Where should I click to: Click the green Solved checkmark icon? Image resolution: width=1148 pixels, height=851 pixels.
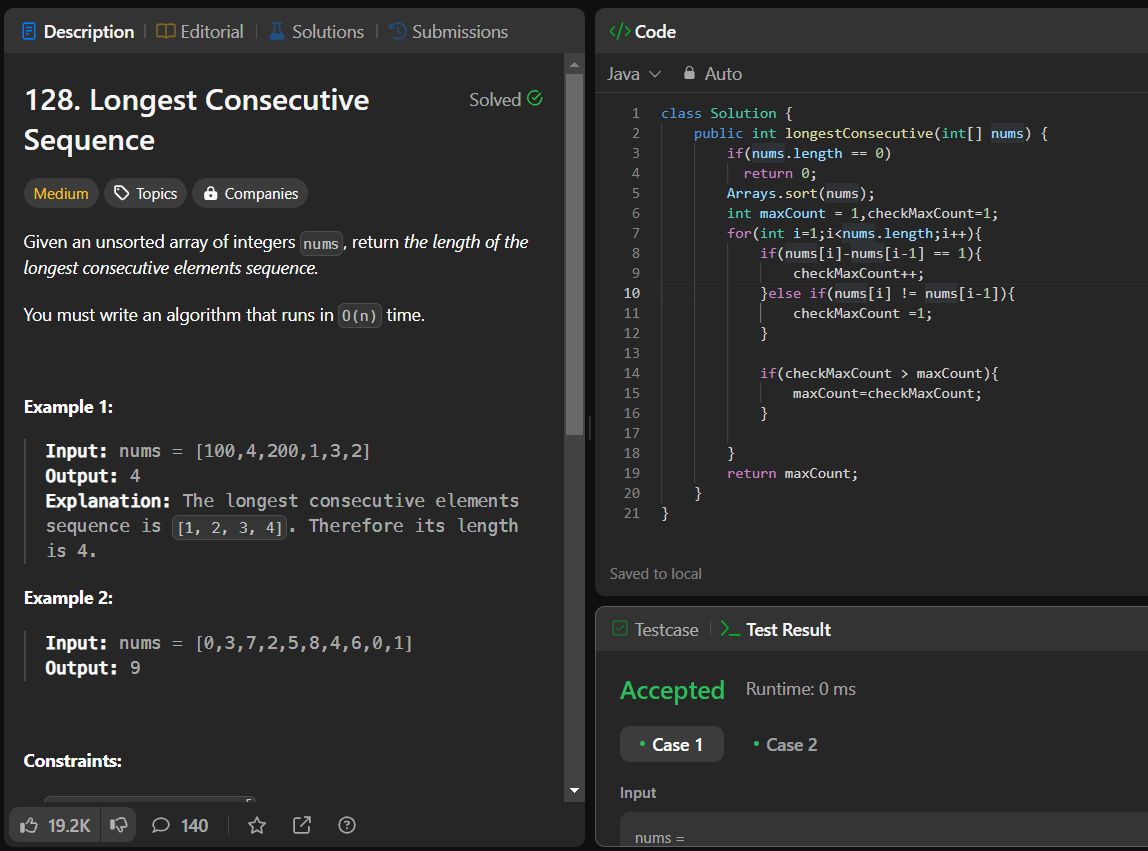pyautogui.click(x=535, y=98)
